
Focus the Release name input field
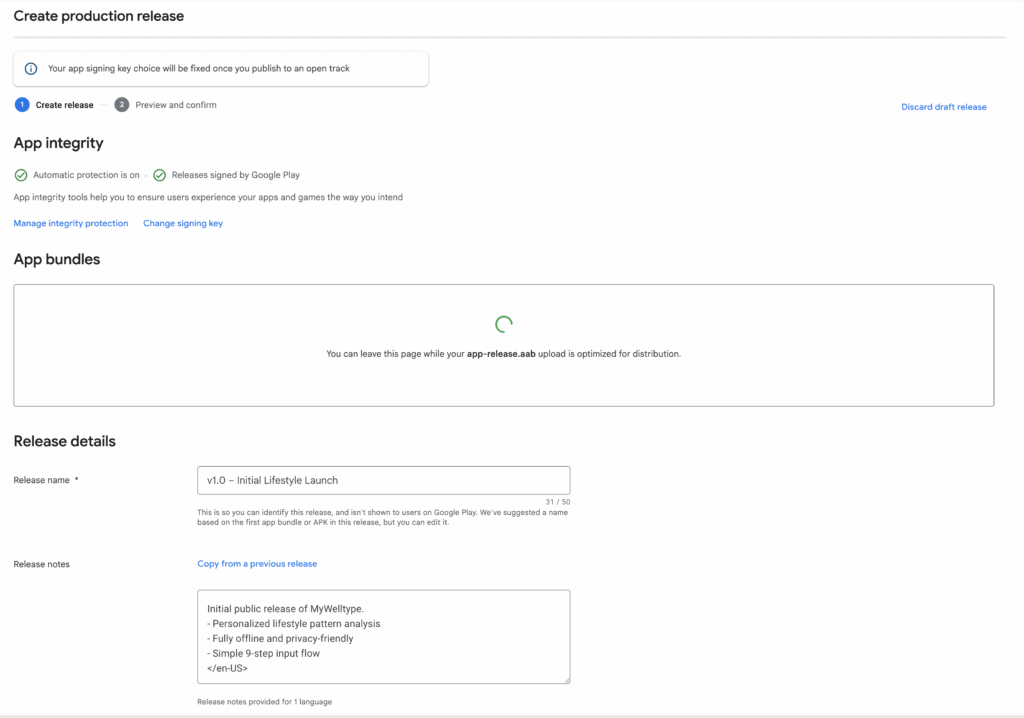pos(383,480)
